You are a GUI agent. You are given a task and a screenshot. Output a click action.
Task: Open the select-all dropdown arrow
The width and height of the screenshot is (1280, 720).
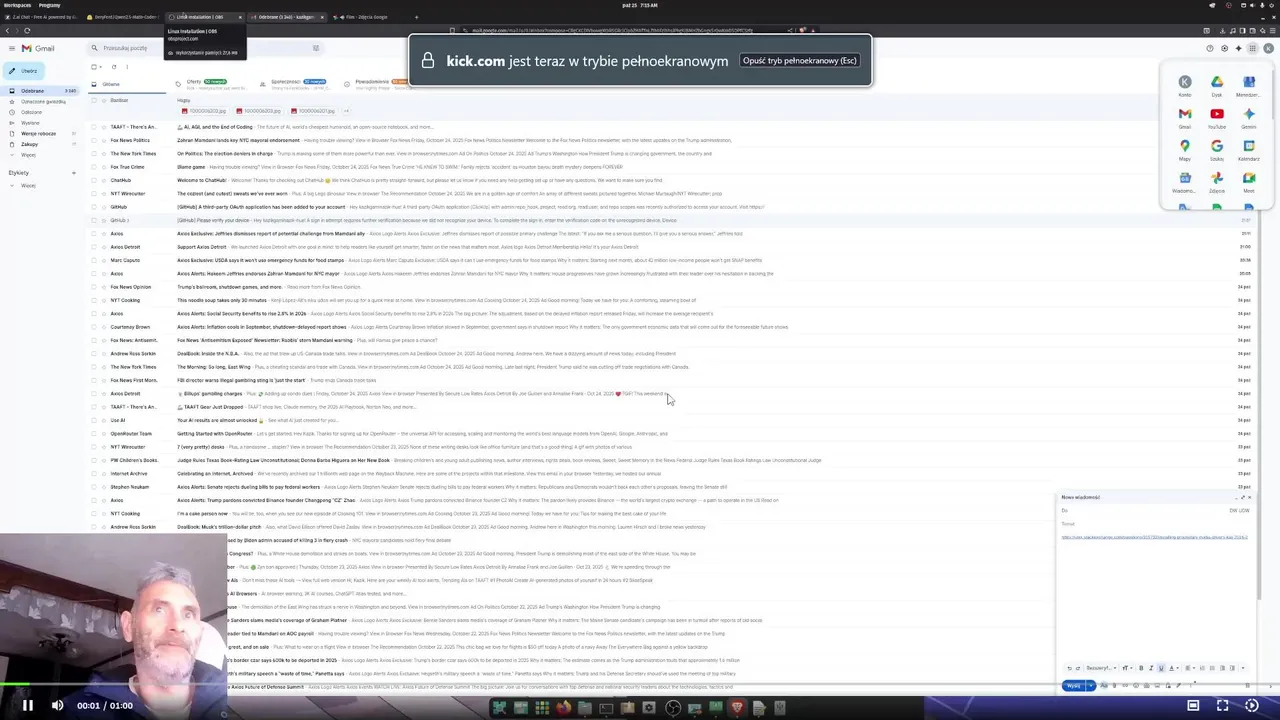point(100,67)
